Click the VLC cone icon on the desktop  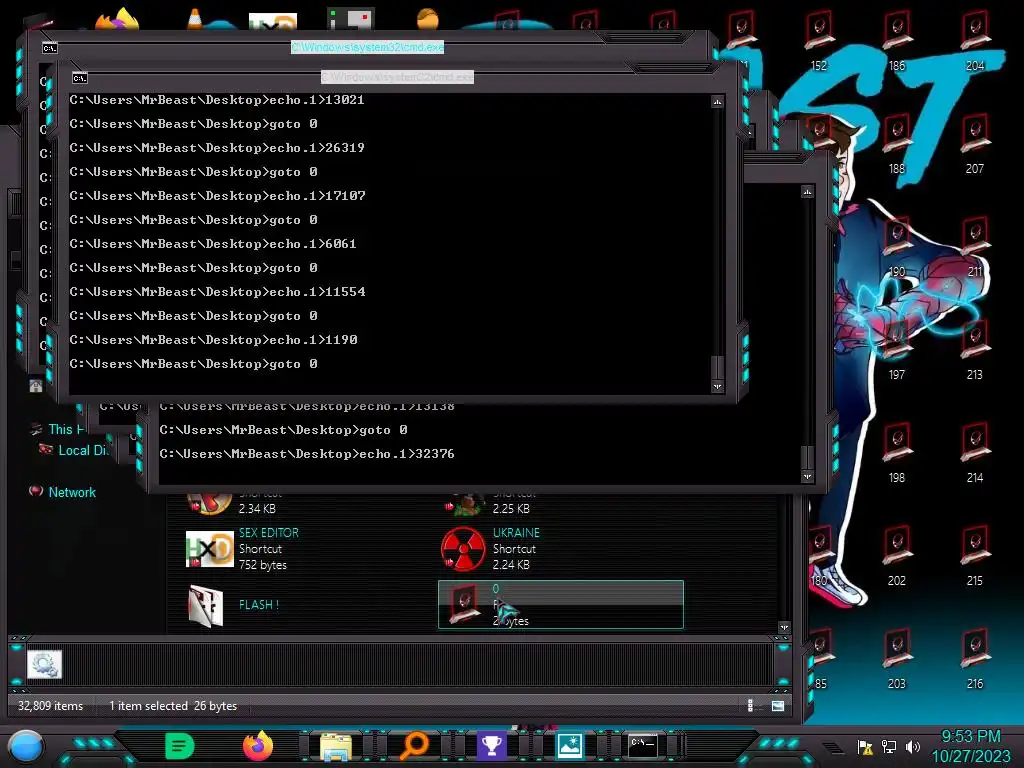click(x=195, y=18)
